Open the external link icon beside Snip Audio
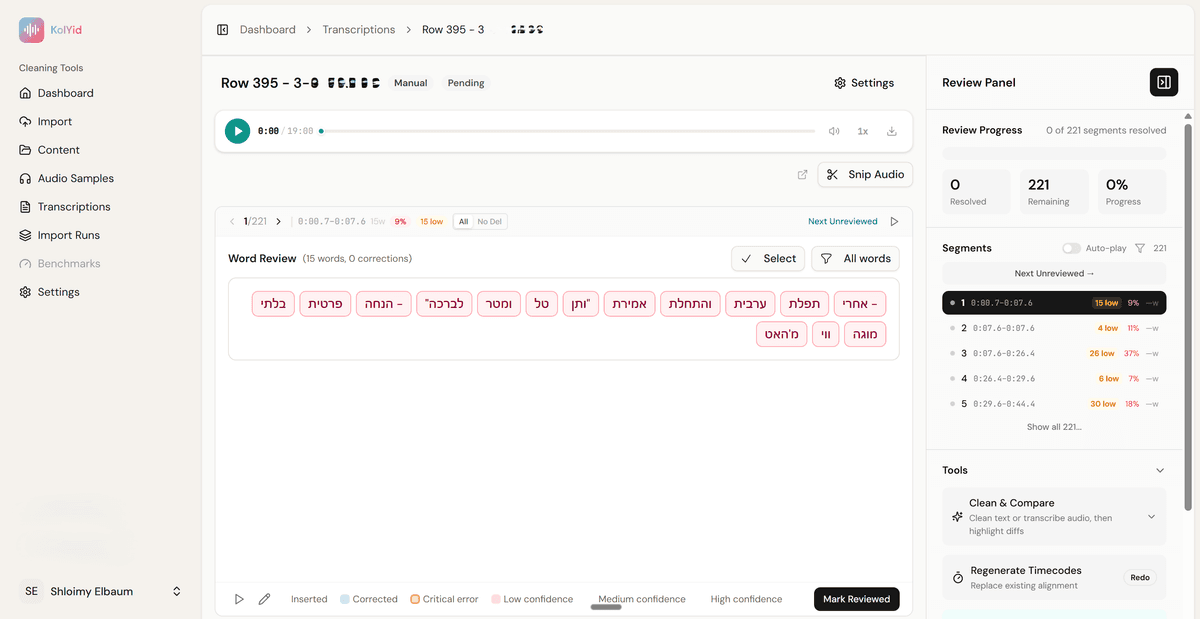 [802, 175]
